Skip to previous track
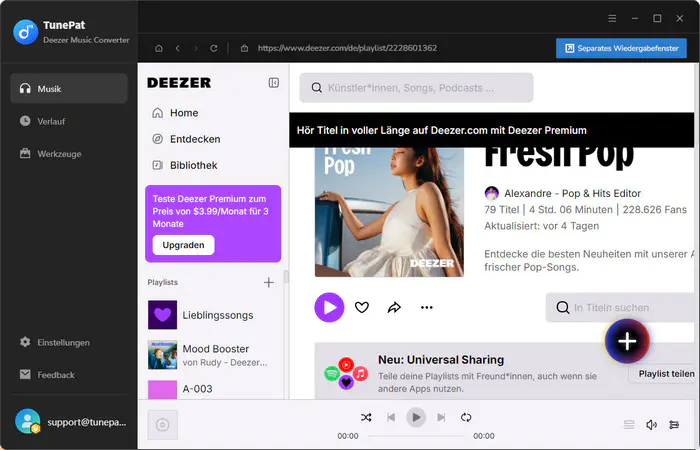 (x=391, y=417)
